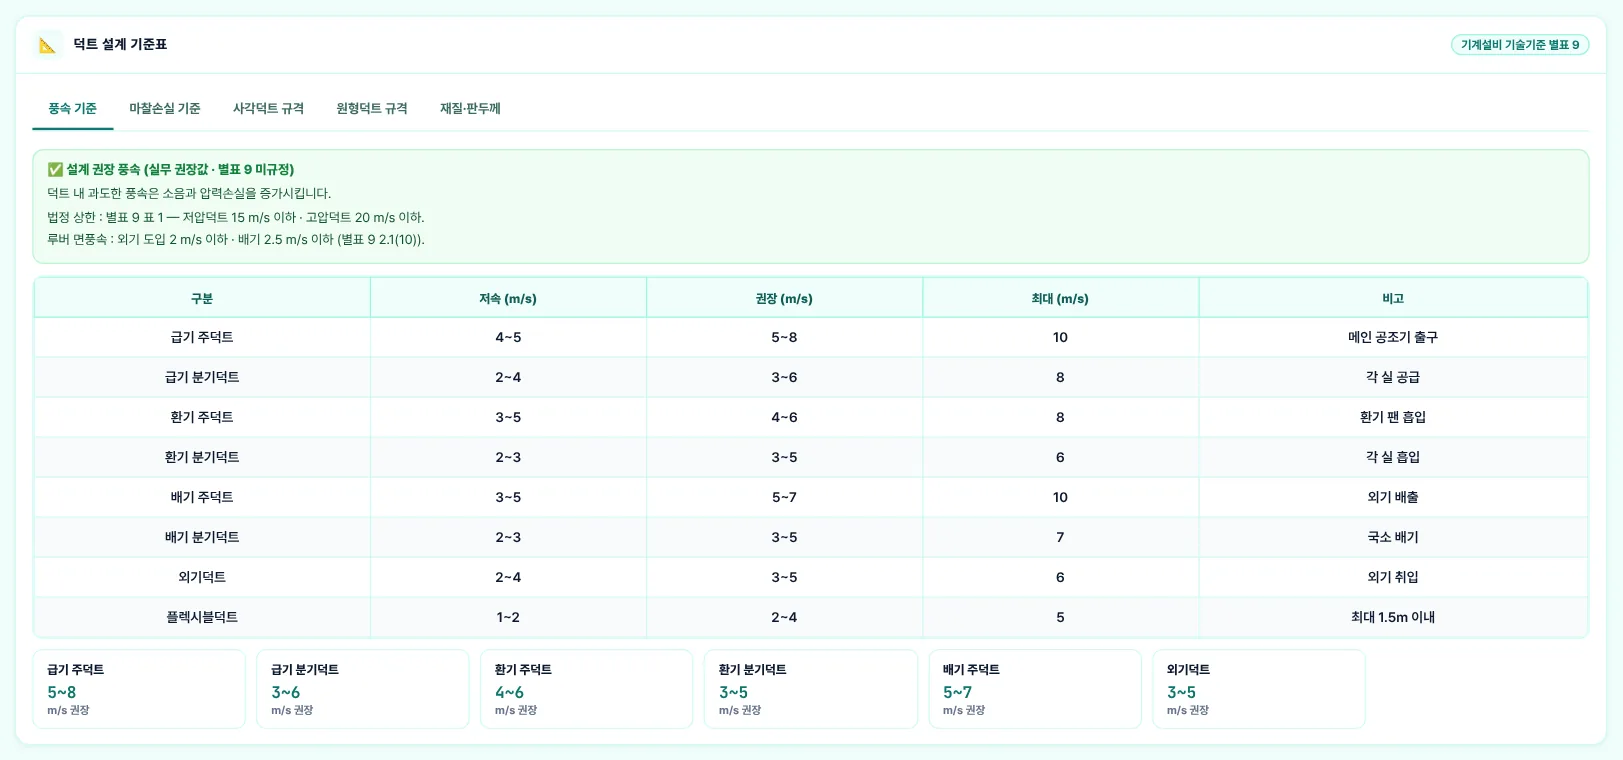The width and height of the screenshot is (1623, 760).
Task: Select the 급기 주덕트 table row label
Action: point(202,338)
